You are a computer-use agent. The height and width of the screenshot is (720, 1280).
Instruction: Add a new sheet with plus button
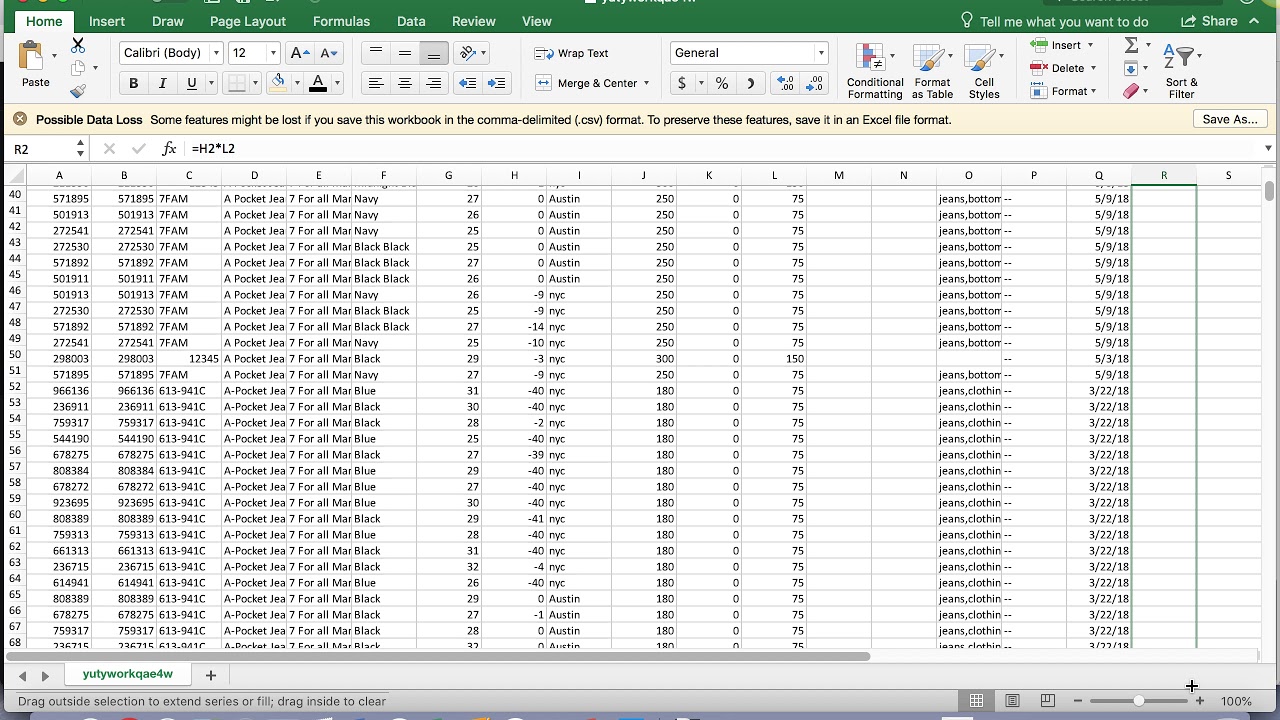click(x=210, y=675)
